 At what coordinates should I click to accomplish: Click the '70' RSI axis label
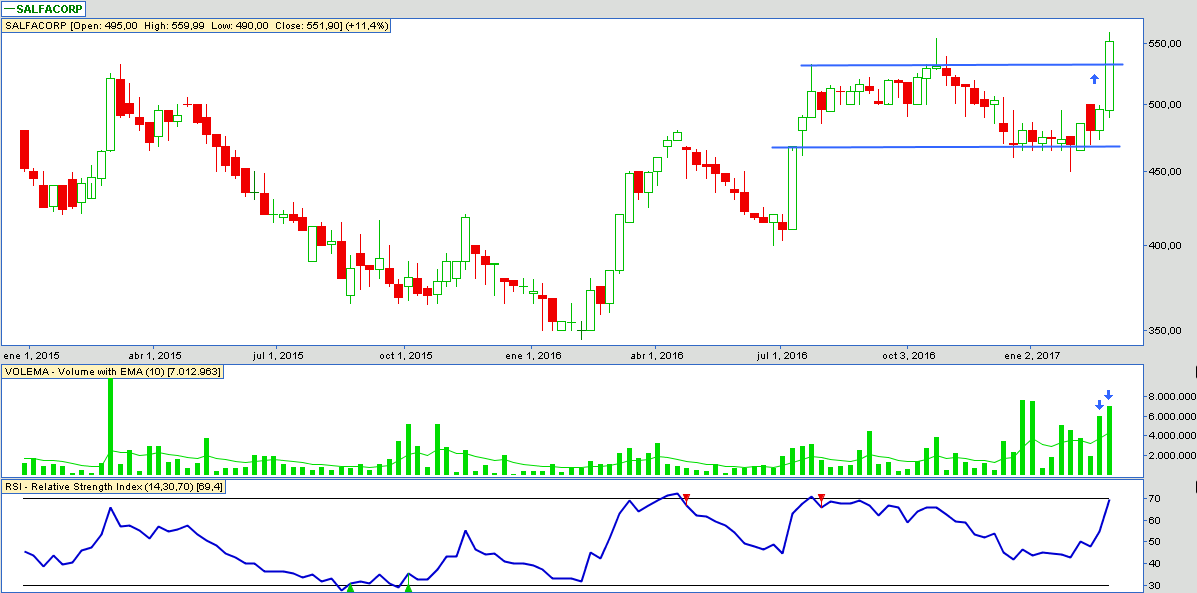coord(1156,499)
